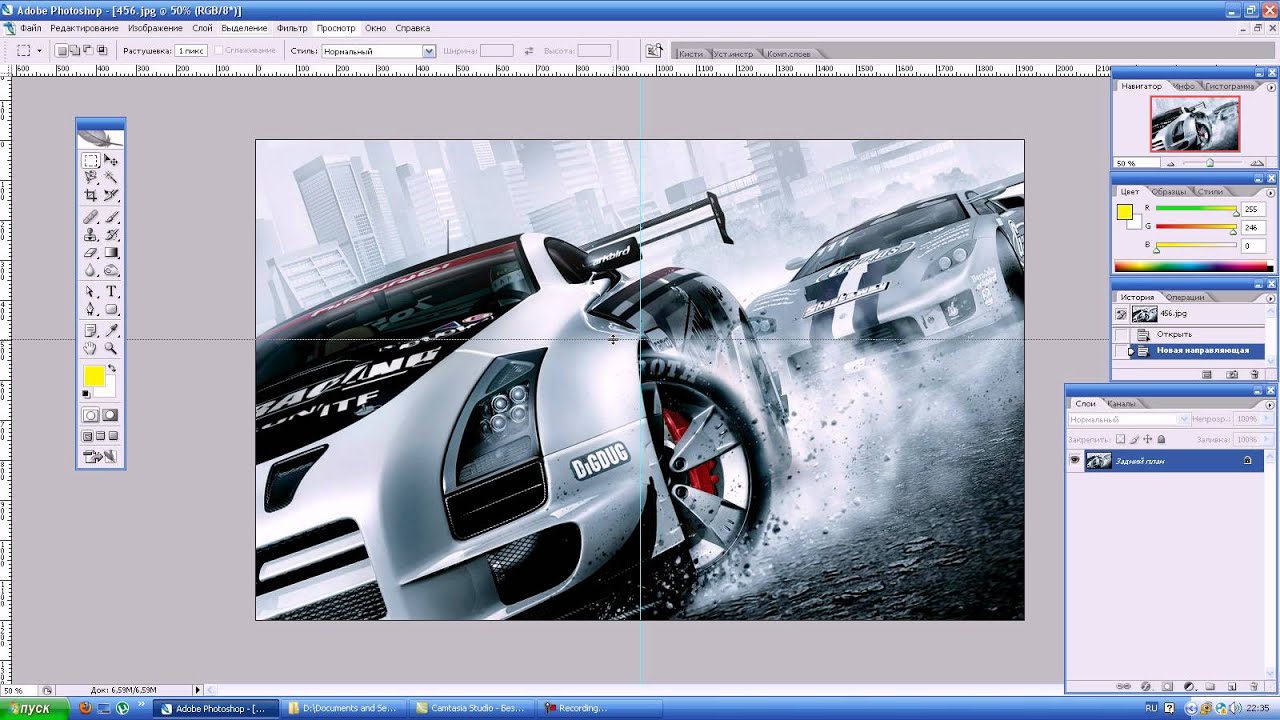This screenshot has height=720, width=1280.
Task: Switch to the Channels tab
Action: pos(1121,403)
